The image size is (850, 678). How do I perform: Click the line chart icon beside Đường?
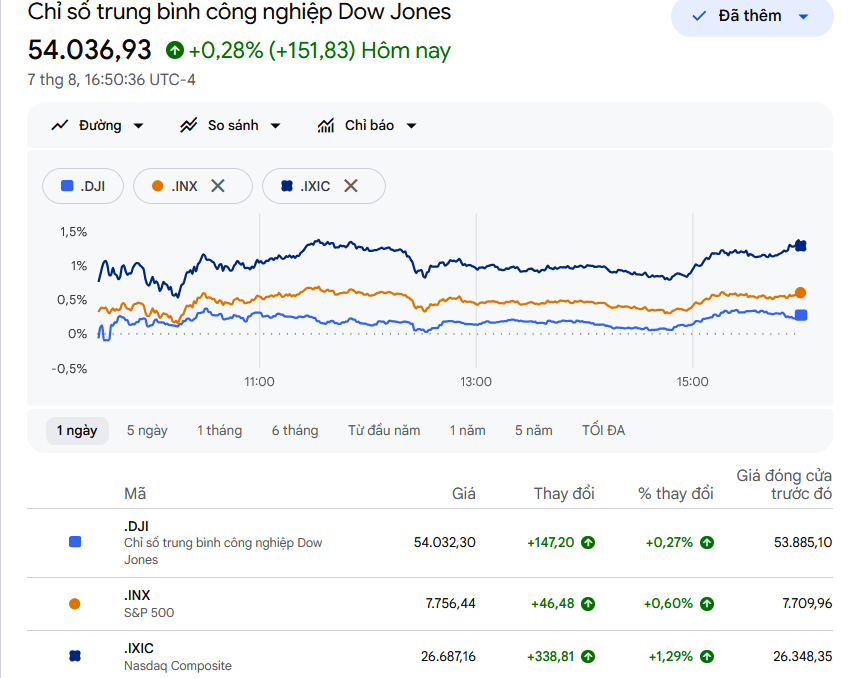(x=59, y=126)
